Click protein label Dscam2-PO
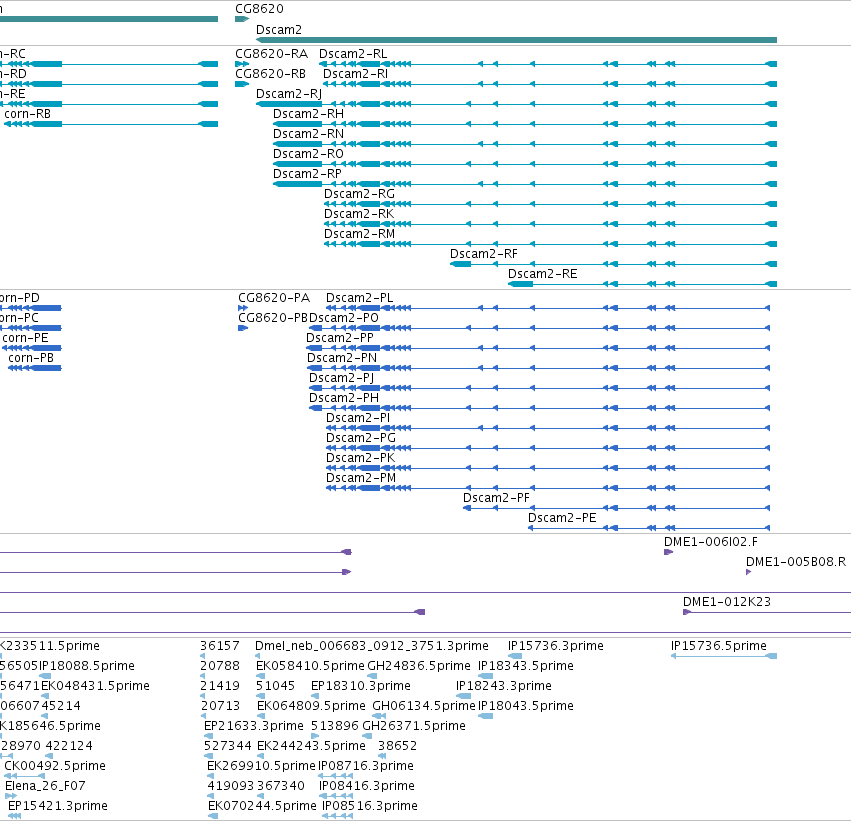Screen dimensions: 851x821 point(344,318)
